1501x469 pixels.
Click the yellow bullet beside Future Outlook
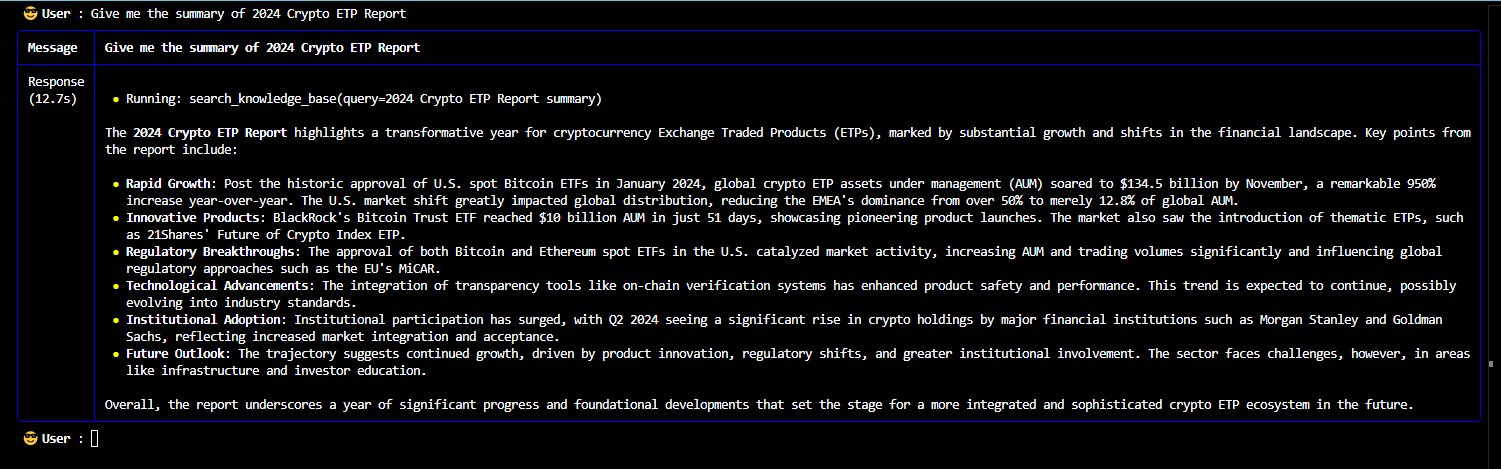pos(116,354)
